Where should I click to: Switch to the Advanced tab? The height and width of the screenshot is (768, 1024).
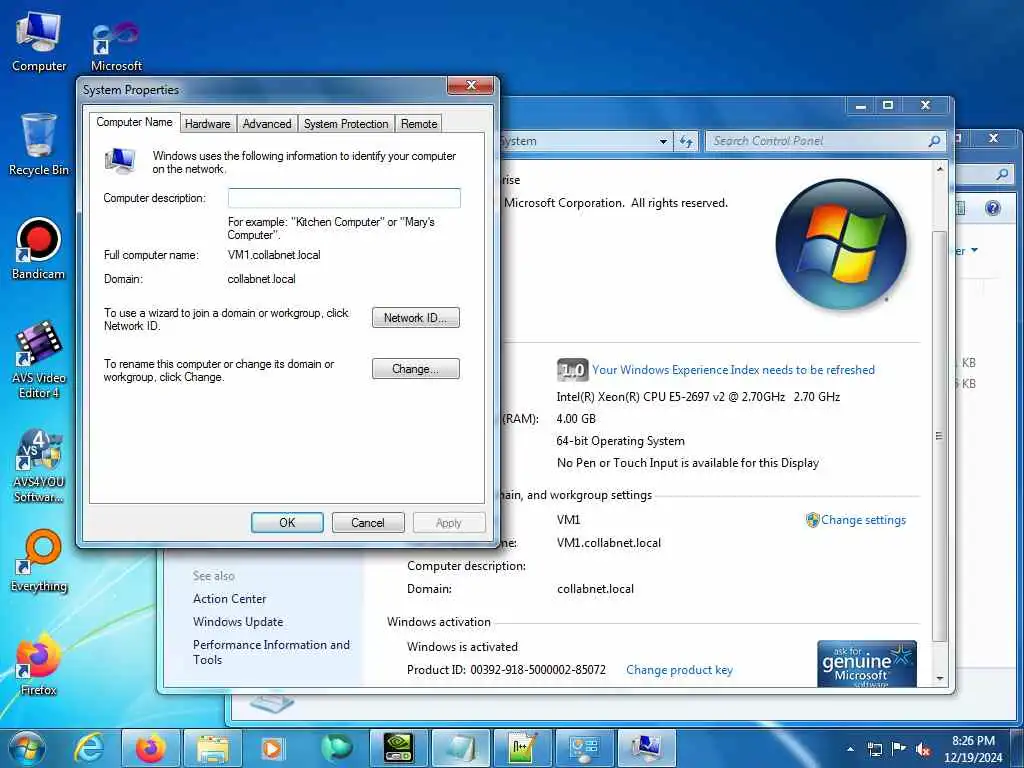coord(266,123)
